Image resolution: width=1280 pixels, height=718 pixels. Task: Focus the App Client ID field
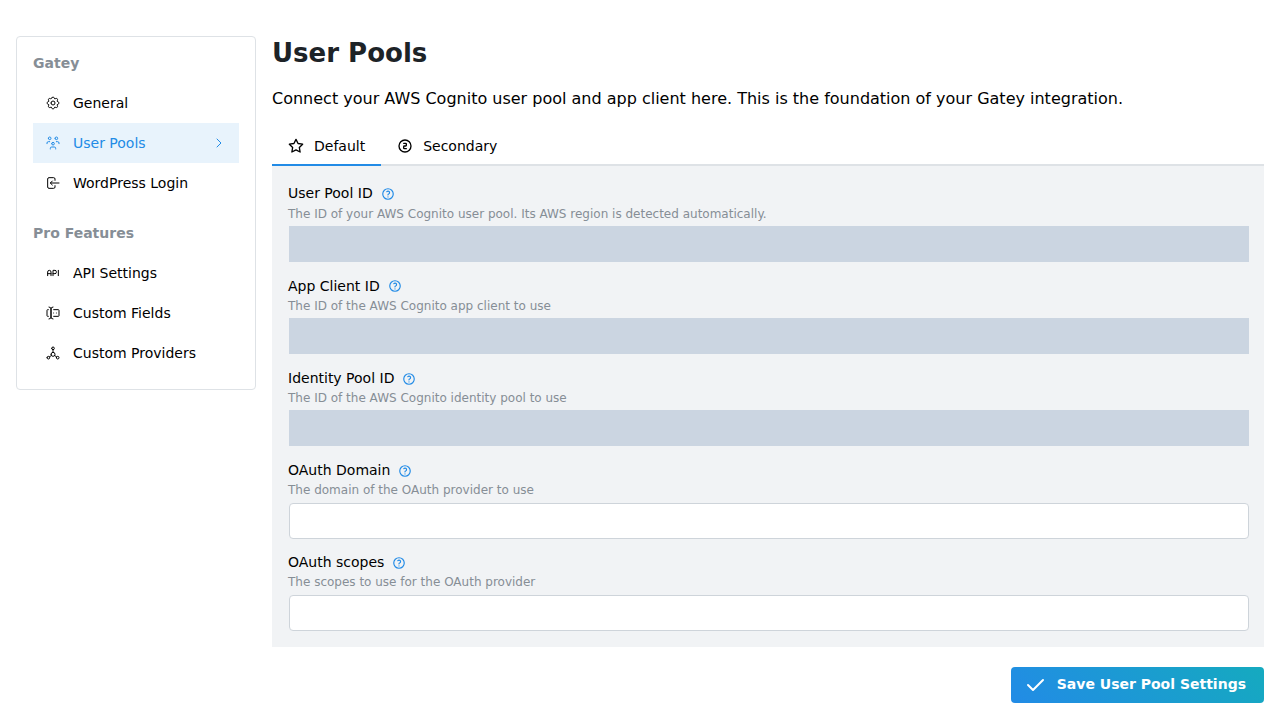[x=768, y=336]
